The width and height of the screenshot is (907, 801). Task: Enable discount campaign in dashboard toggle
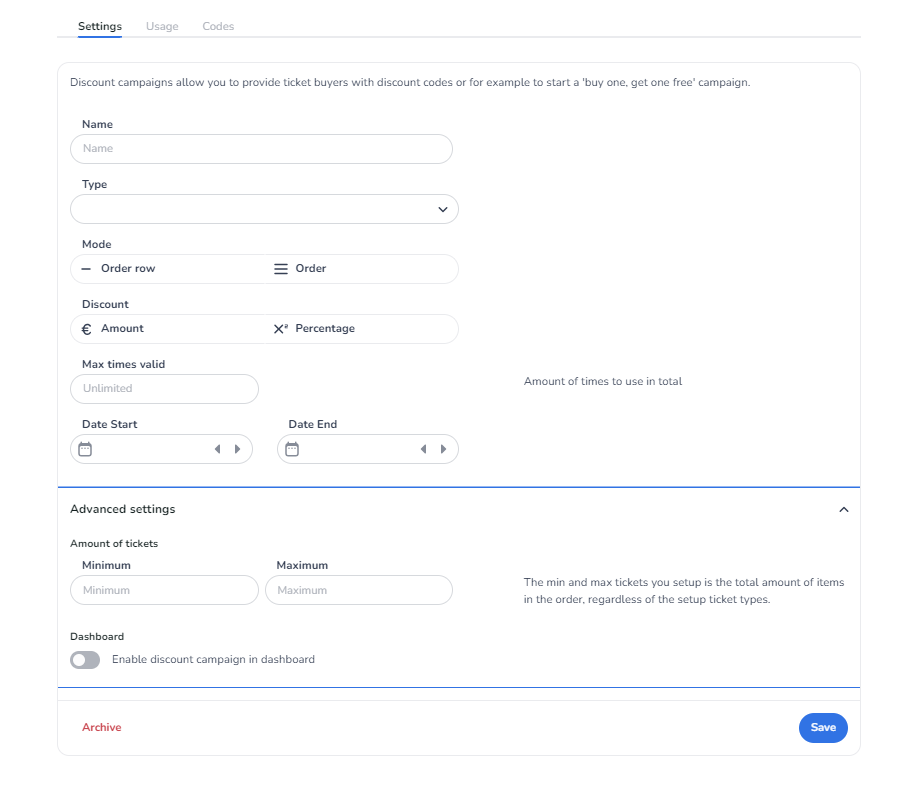coord(85,660)
